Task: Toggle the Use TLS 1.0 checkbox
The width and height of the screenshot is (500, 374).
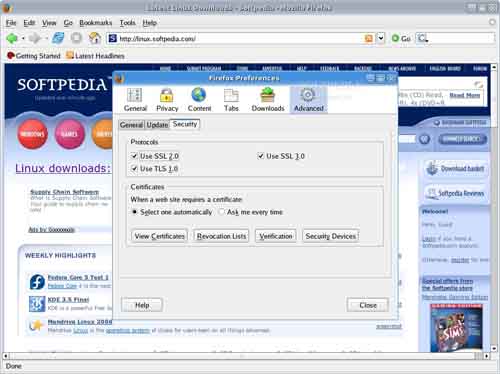Action: click(x=134, y=168)
